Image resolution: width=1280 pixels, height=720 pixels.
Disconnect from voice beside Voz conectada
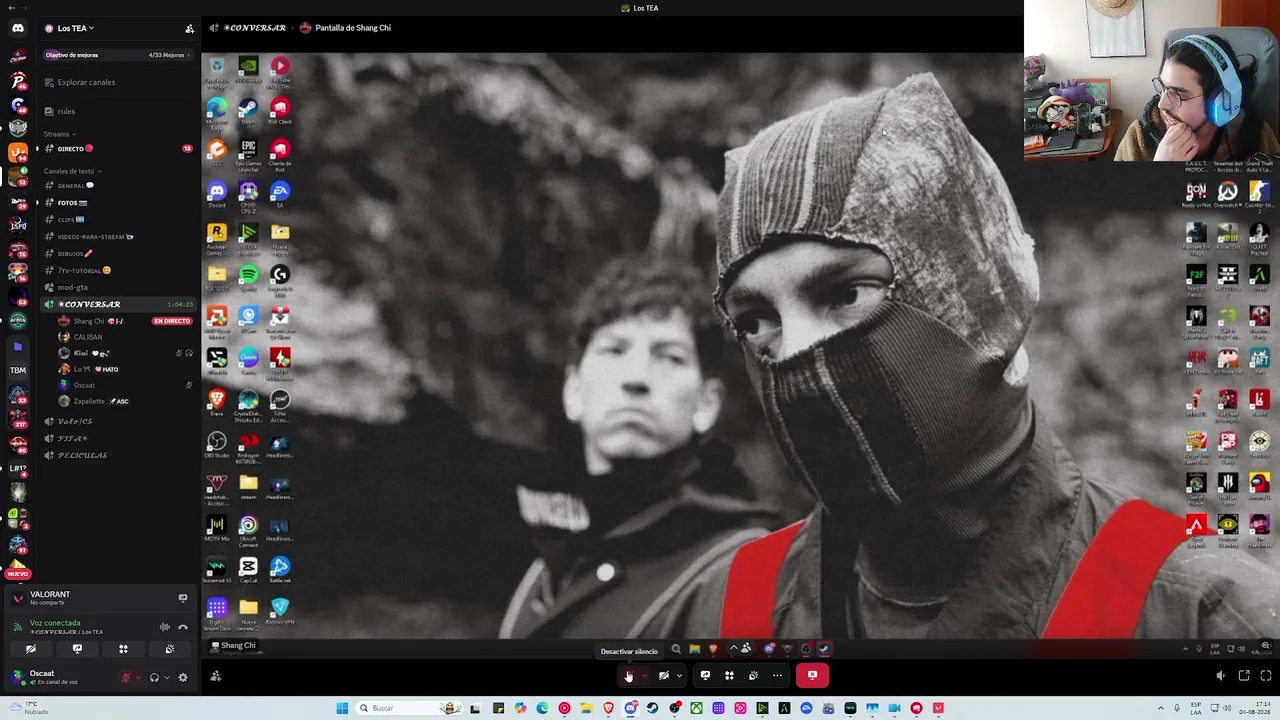point(182,627)
